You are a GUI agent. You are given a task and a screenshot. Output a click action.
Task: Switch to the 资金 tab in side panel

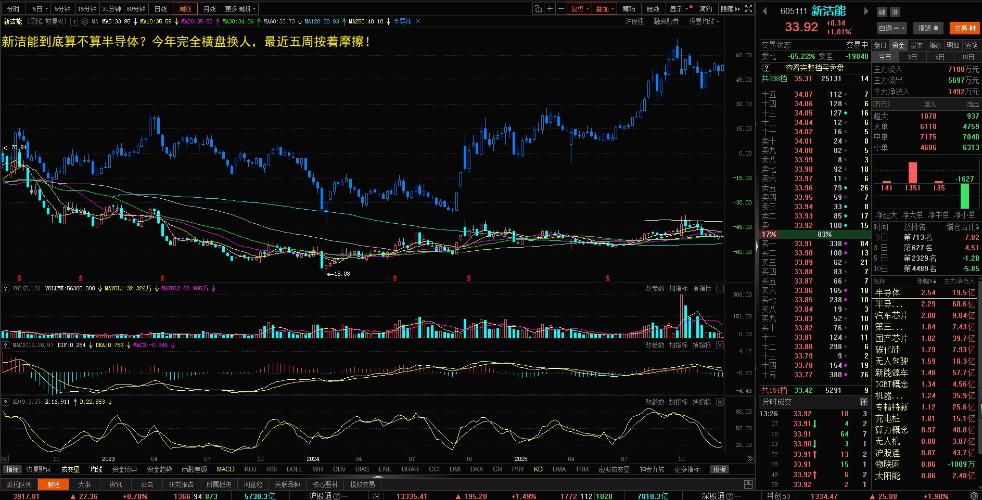point(898,45)
